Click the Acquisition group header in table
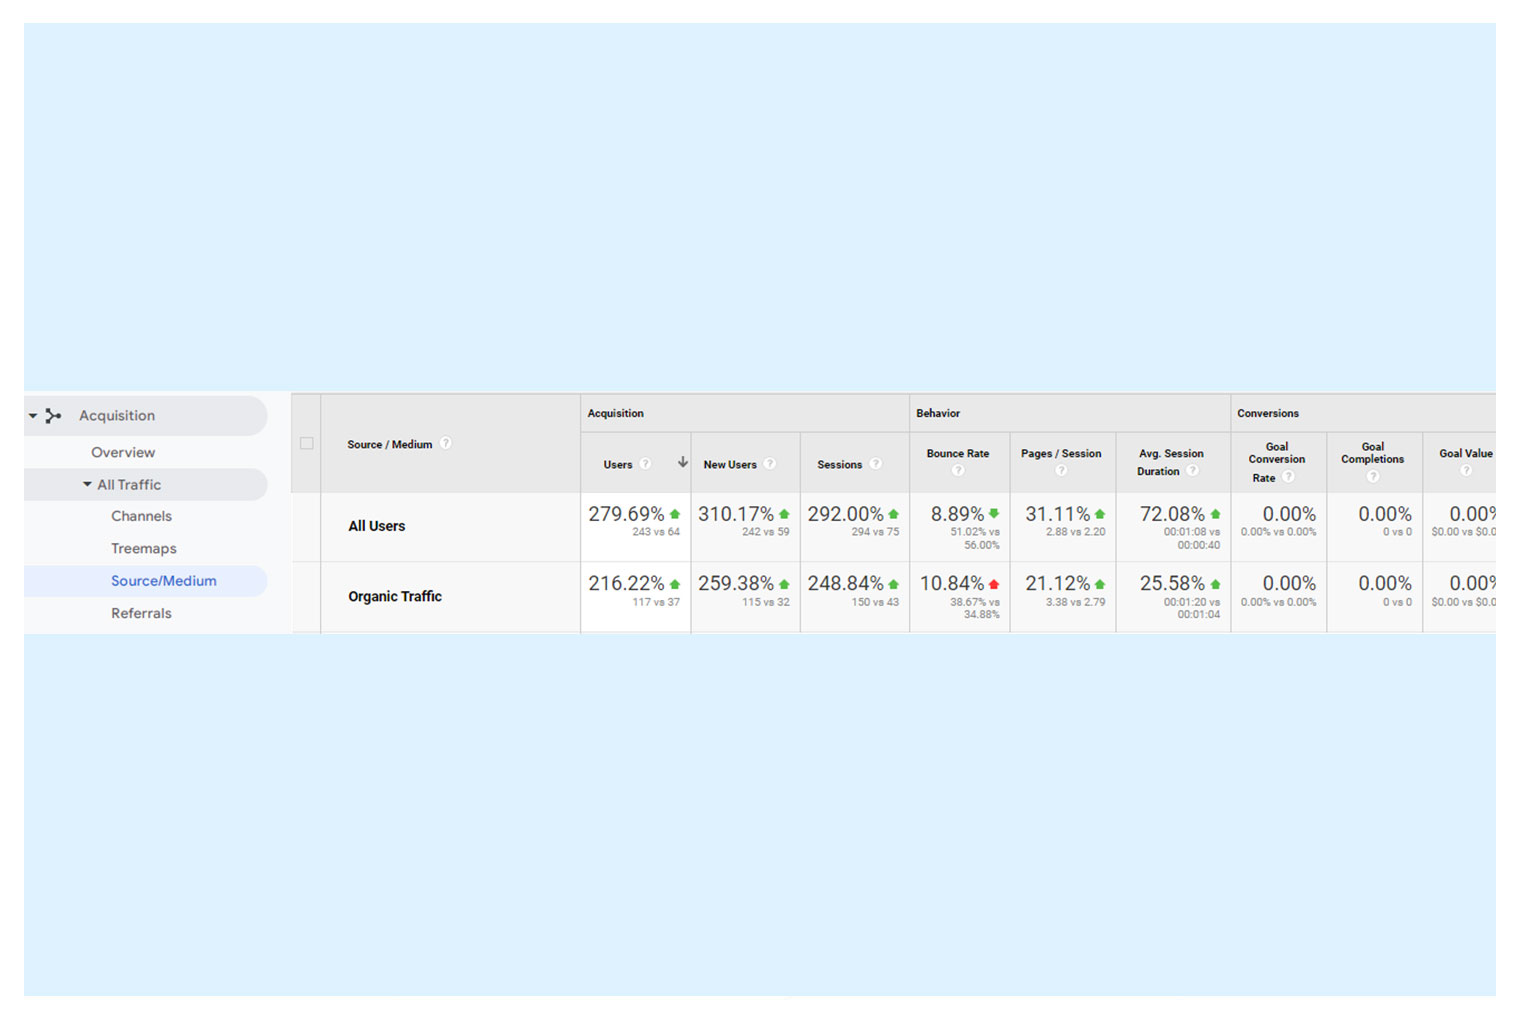1536x1024 pixels. click(x=616, y=413)
